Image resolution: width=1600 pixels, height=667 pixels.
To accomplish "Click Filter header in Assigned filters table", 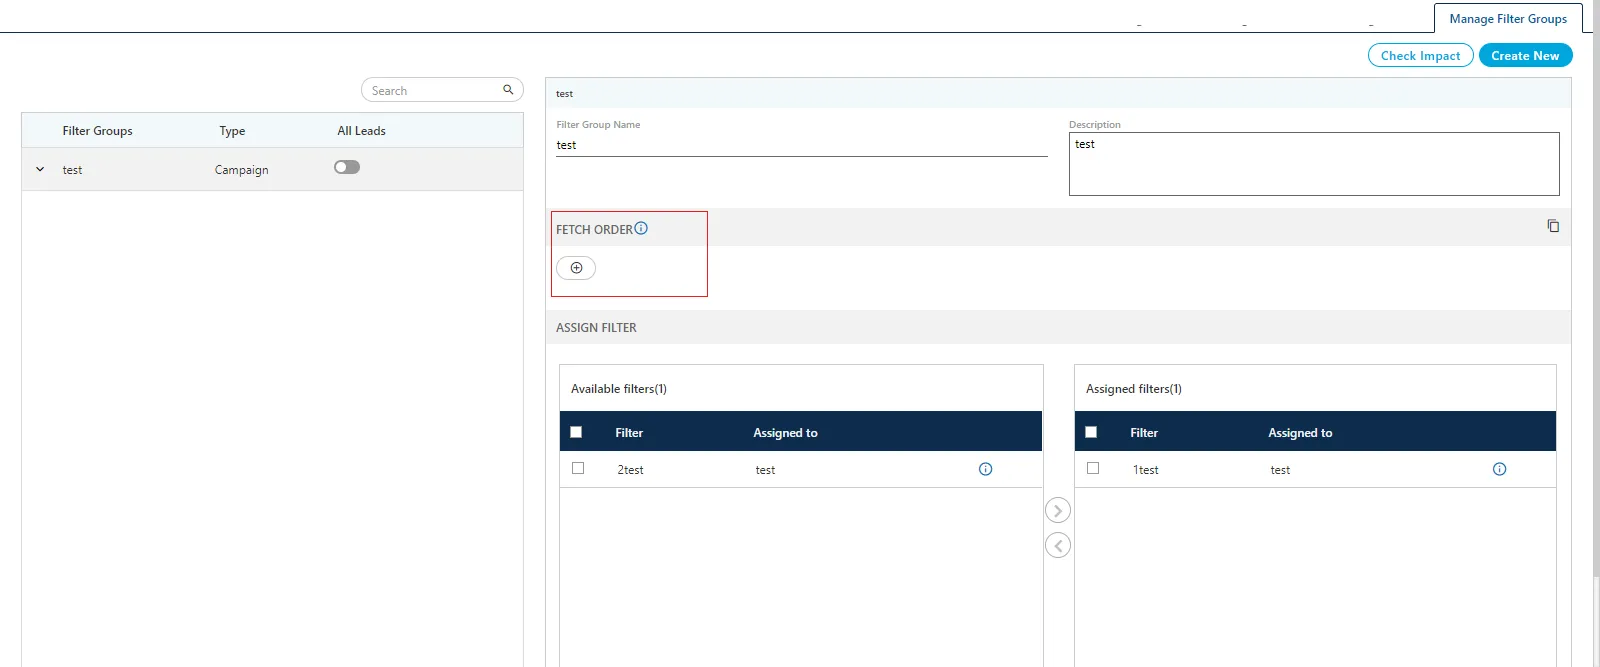I will [1144, 433].
